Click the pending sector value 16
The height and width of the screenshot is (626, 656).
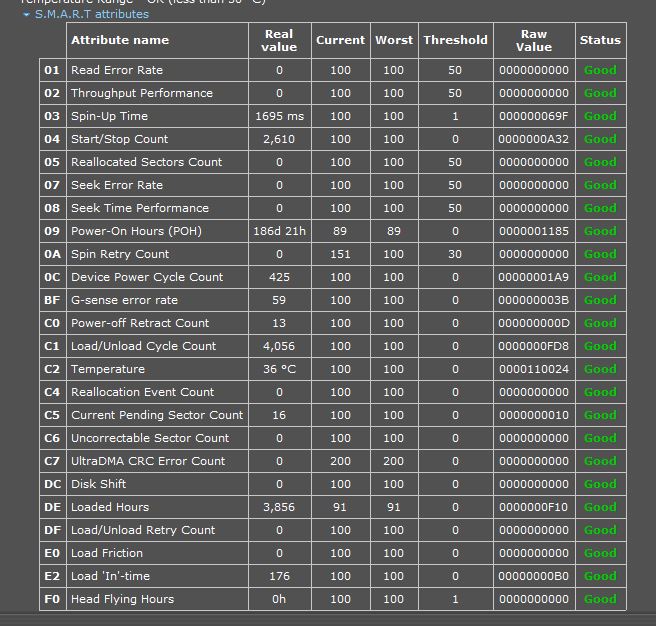click(x=279, y=415)
